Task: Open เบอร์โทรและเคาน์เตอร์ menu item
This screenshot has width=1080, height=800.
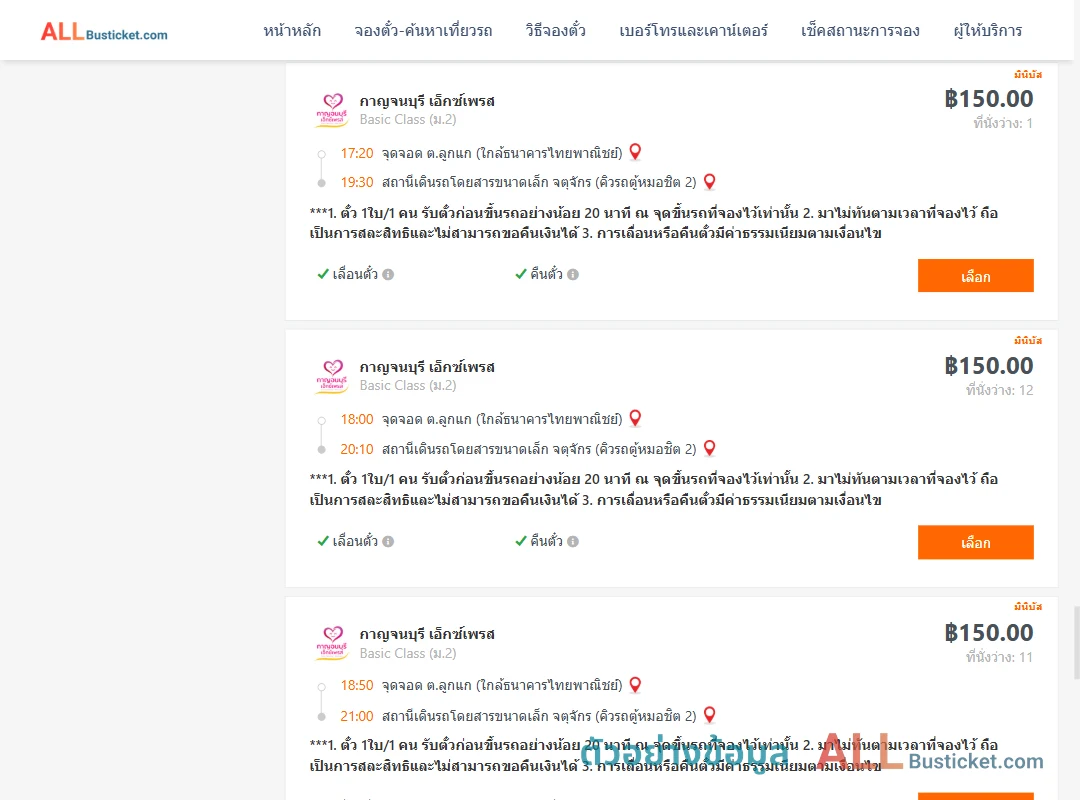Action: pyautogui.click(x=693, y=31)
